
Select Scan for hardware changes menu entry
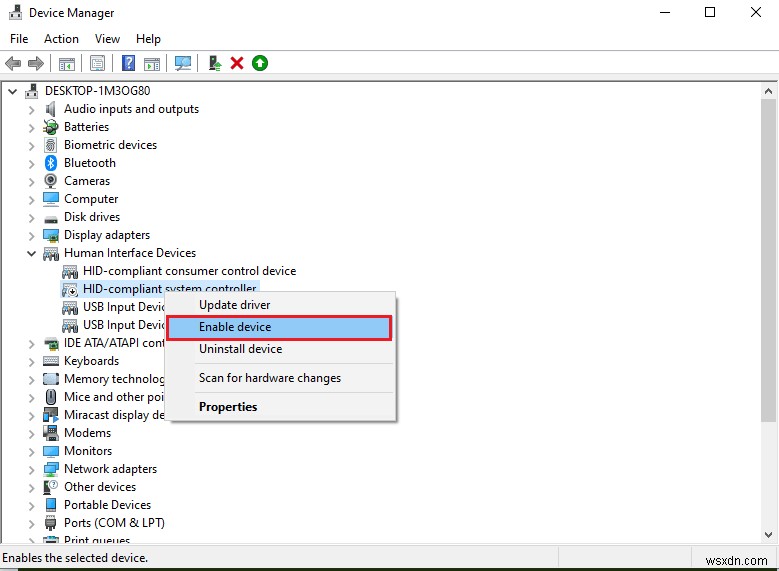(280, 378)
